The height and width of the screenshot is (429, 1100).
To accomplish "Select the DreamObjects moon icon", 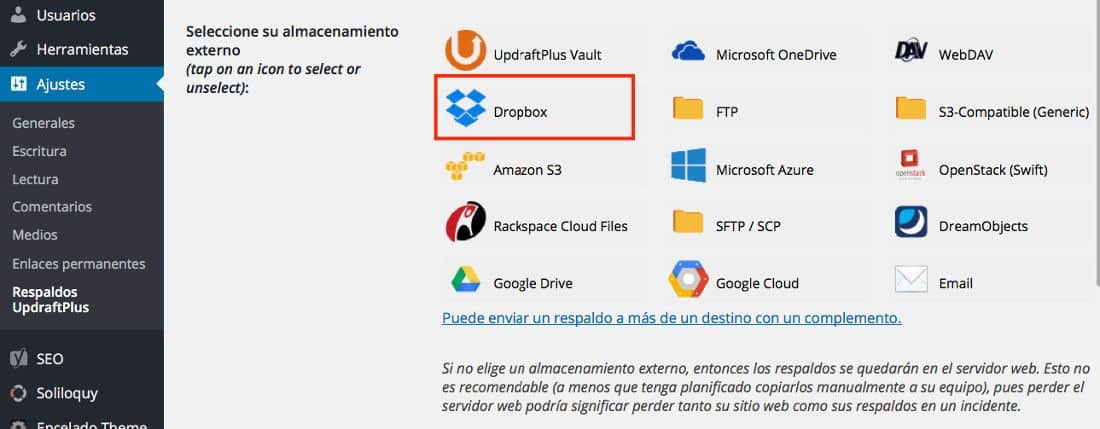I will coord(911,222).
